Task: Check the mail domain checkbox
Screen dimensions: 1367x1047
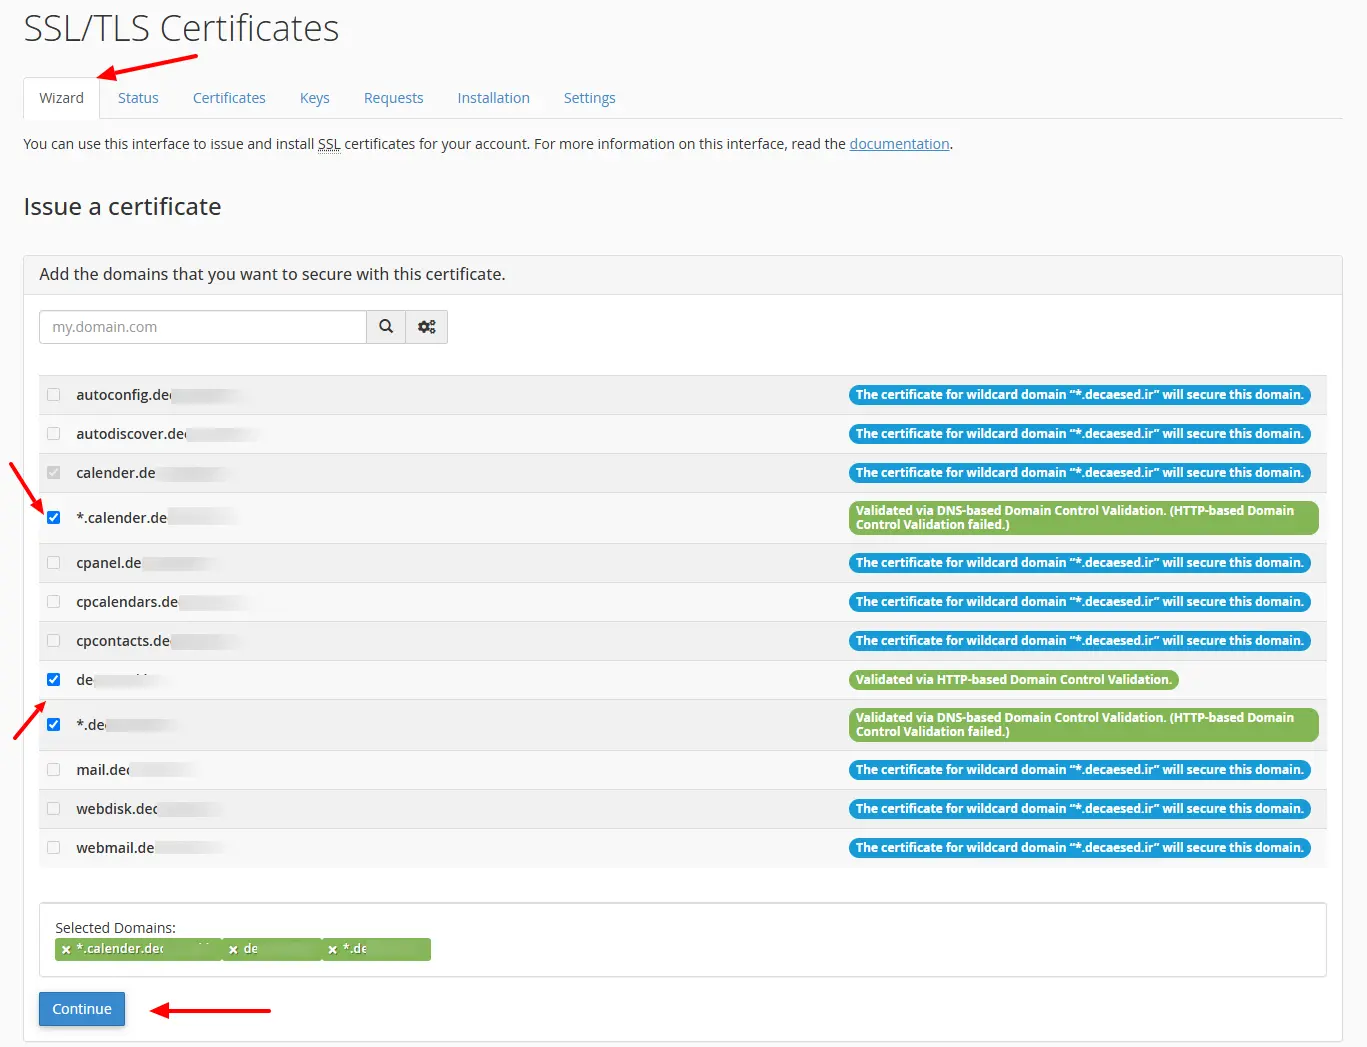Action: point(54,770)
